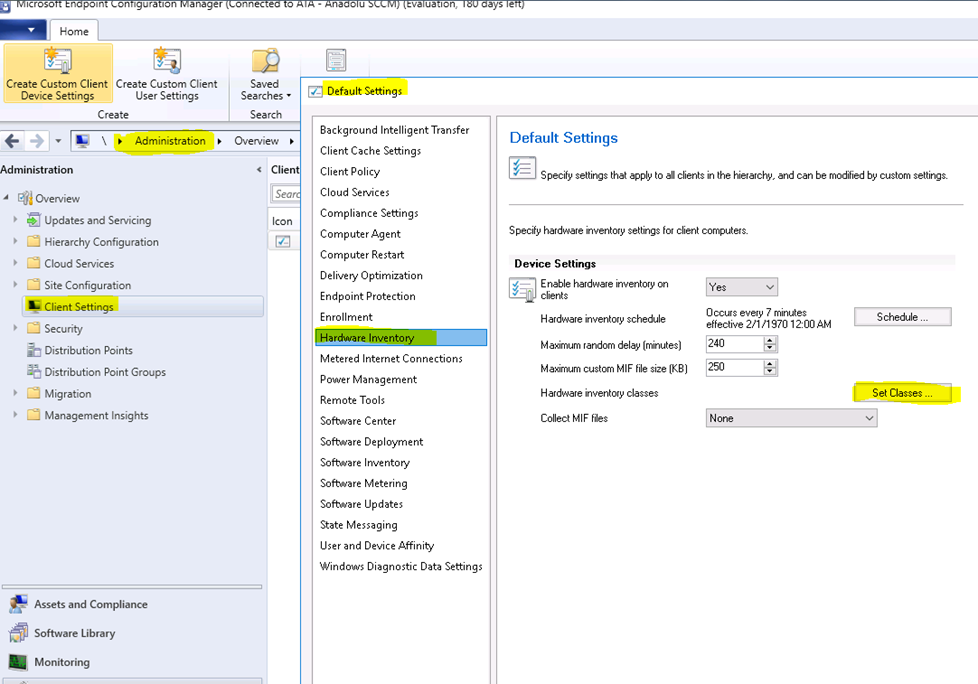Click the Client Settings monitor icon
Viewport: 978px width, 684px height.
pyautogui.click(x=34, y=306)
